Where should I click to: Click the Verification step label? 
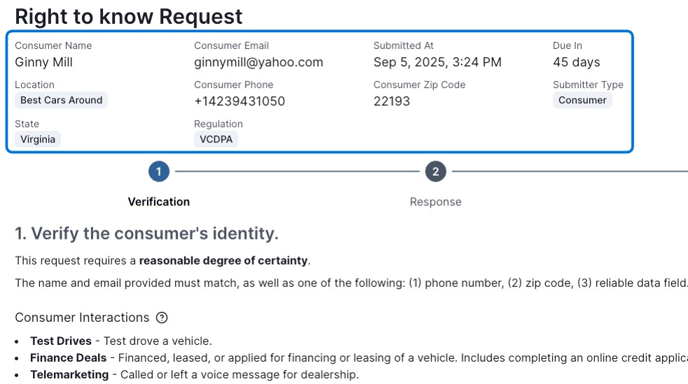coord(159,202)
